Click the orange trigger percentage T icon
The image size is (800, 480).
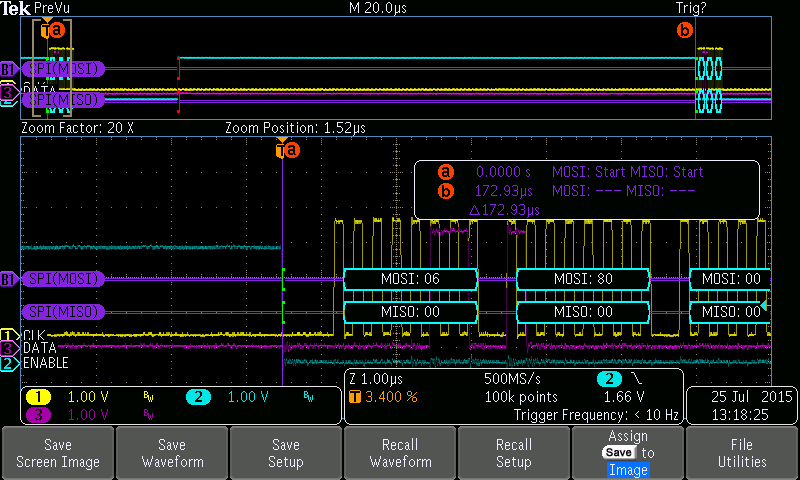pos(354,397)
